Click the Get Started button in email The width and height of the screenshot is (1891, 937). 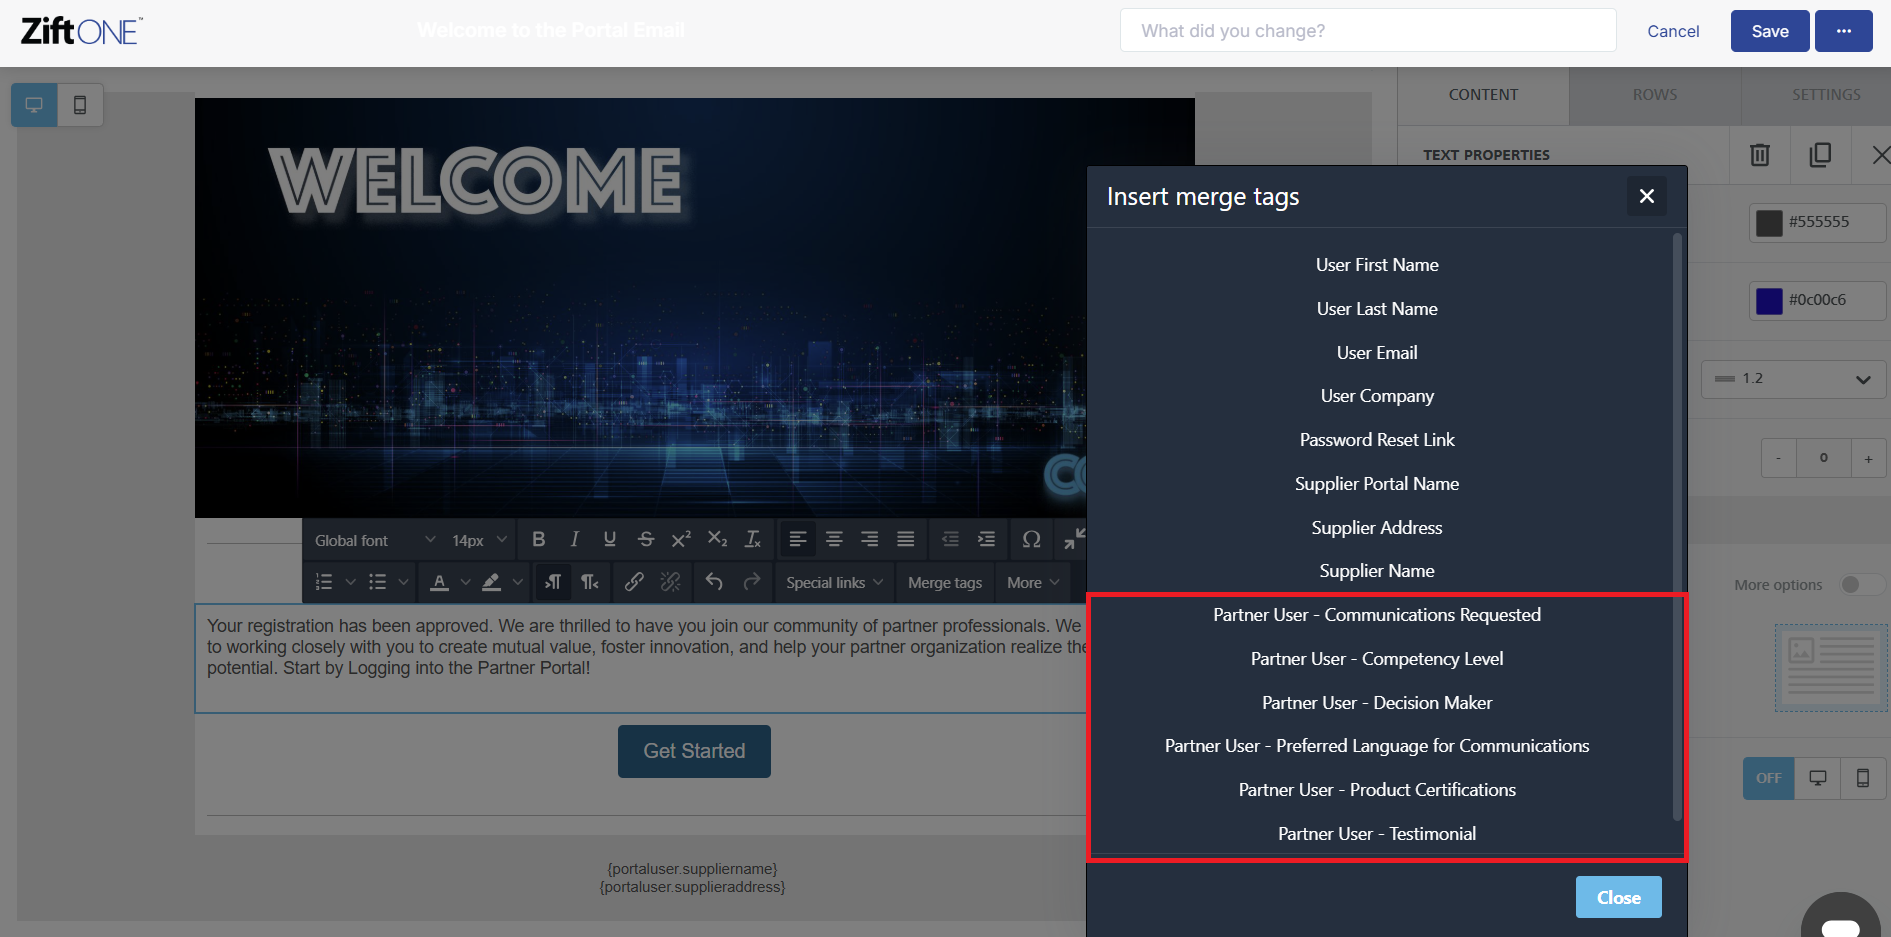(694, 751)
